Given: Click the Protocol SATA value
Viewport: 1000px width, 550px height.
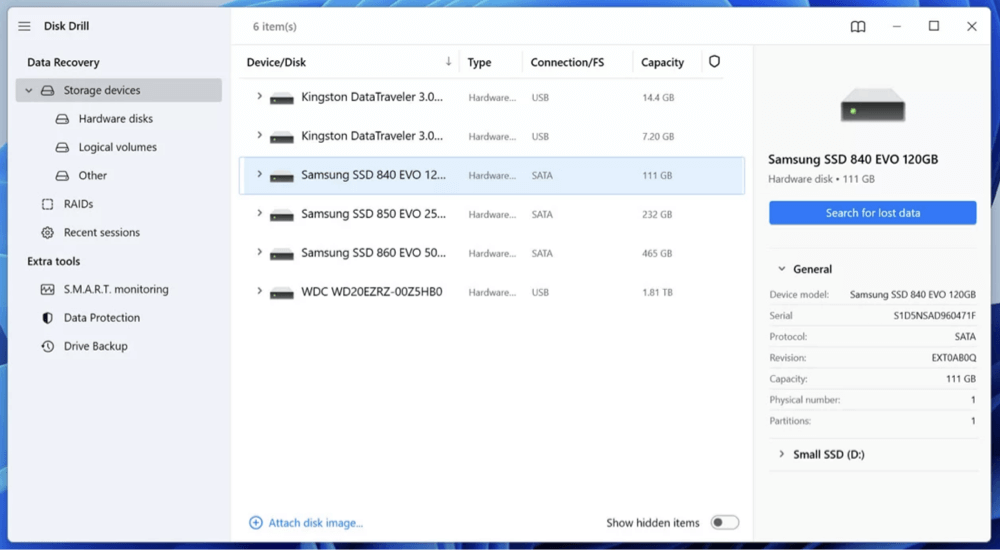Looking at the screenshot, I should click(x=965, y=337).
